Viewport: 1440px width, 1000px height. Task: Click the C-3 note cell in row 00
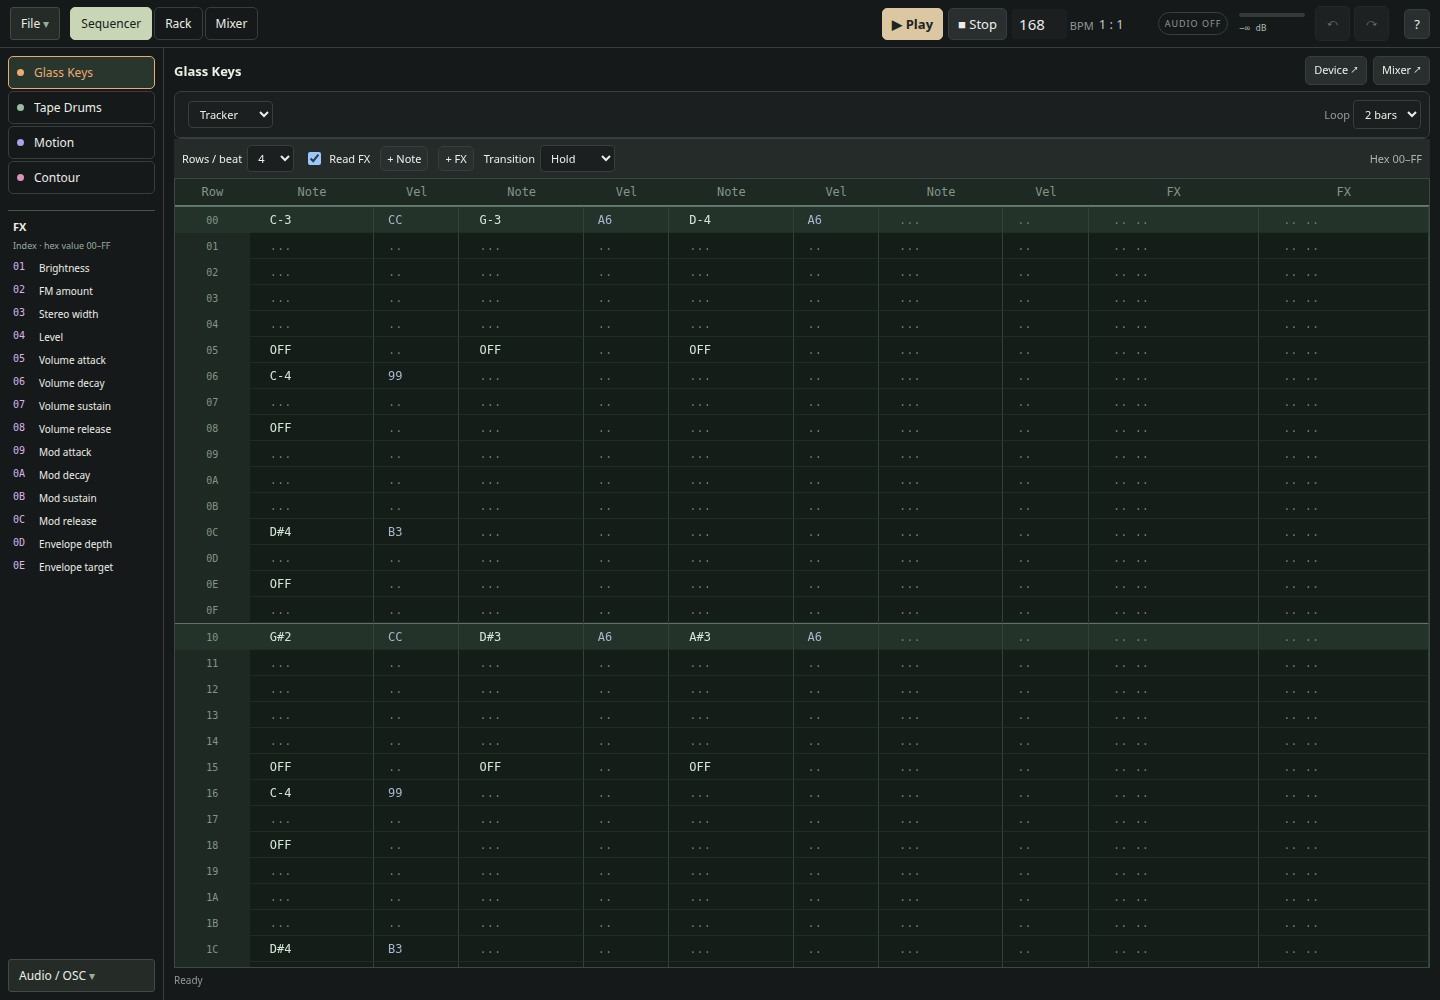click(311, 220)
